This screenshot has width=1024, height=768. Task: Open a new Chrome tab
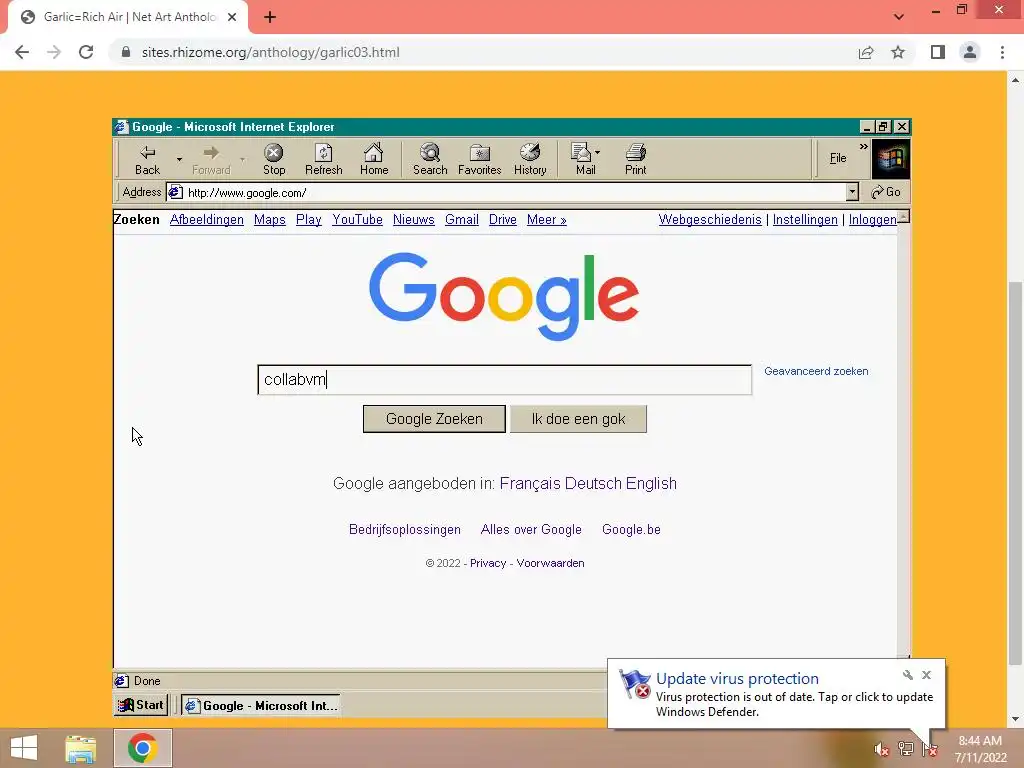click(x=270, y=17)
